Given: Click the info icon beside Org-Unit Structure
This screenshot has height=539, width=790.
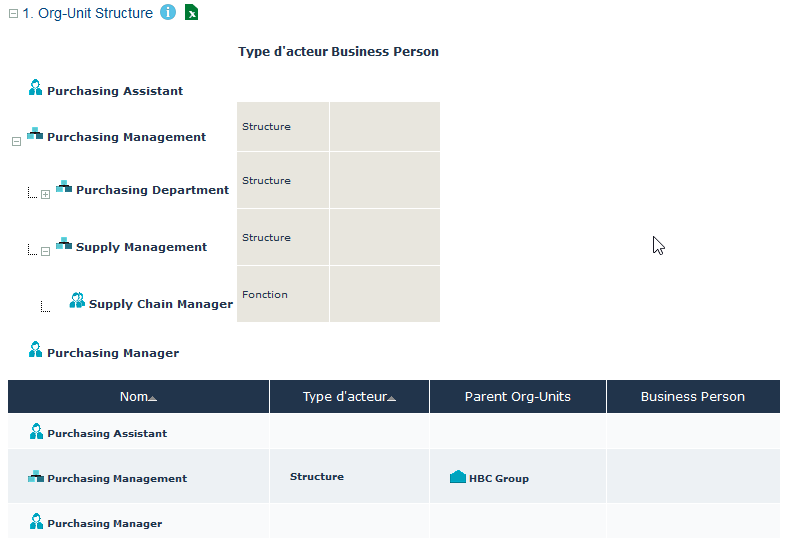Looking at the screenshot, I should click(168, 13).
